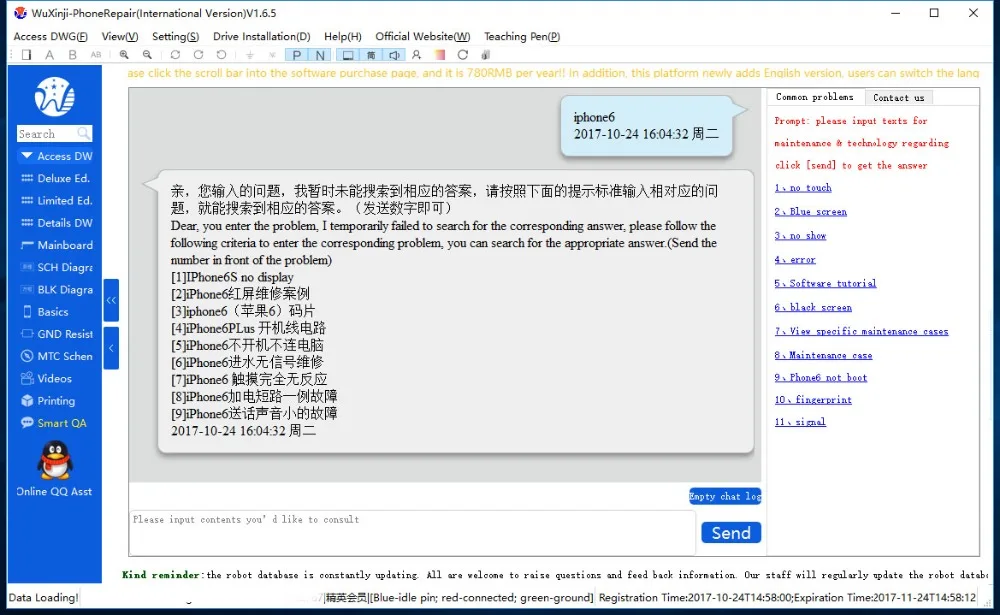1000x615 pixels.
Task: Click the '6、black screen' link
Action: (813, 308)
